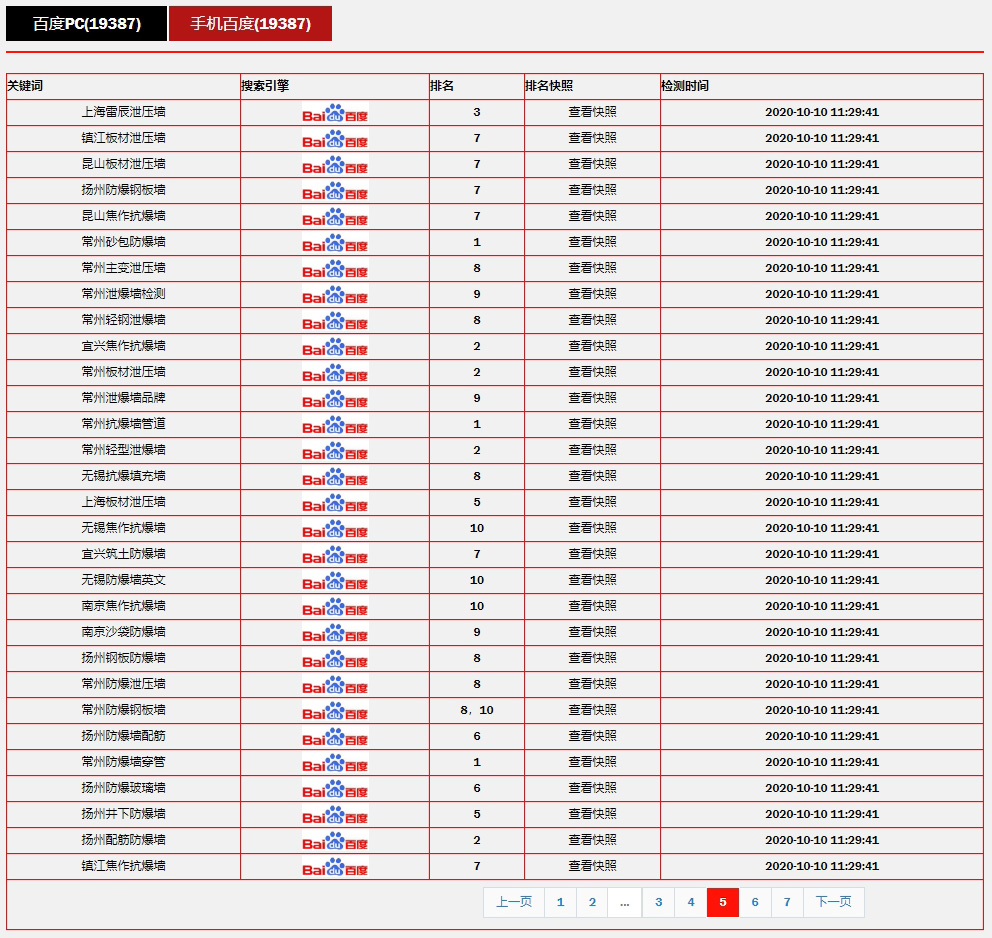This screenshot has width=992, height=938.
Task: Click Baidu logo in 上海雷辰泄压墙 row
Action: (335, 113)
